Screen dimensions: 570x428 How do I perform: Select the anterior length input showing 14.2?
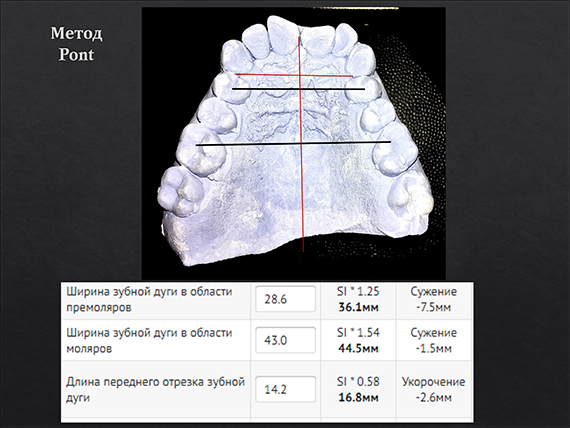(285, 389)
